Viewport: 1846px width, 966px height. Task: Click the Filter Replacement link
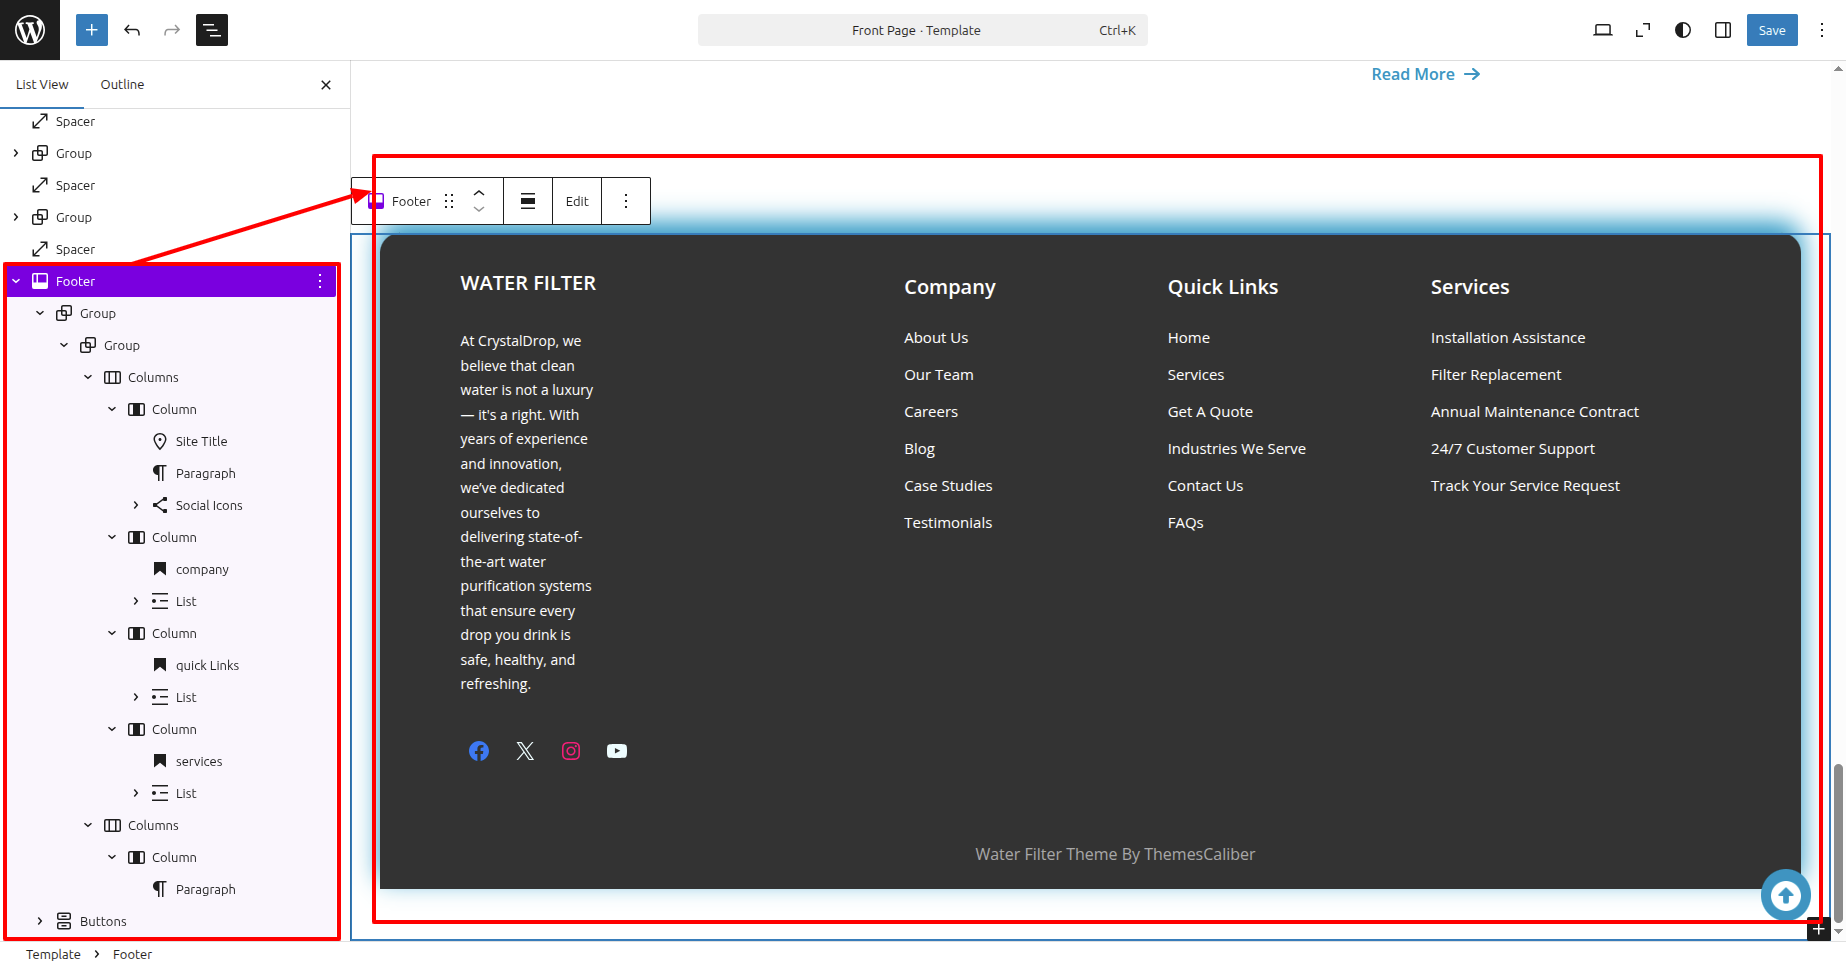coord(1495,375)
